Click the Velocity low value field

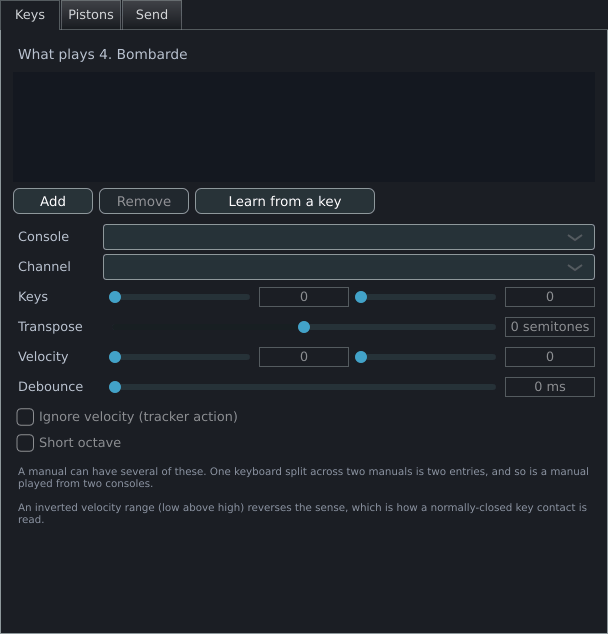(x=304, y=357)
